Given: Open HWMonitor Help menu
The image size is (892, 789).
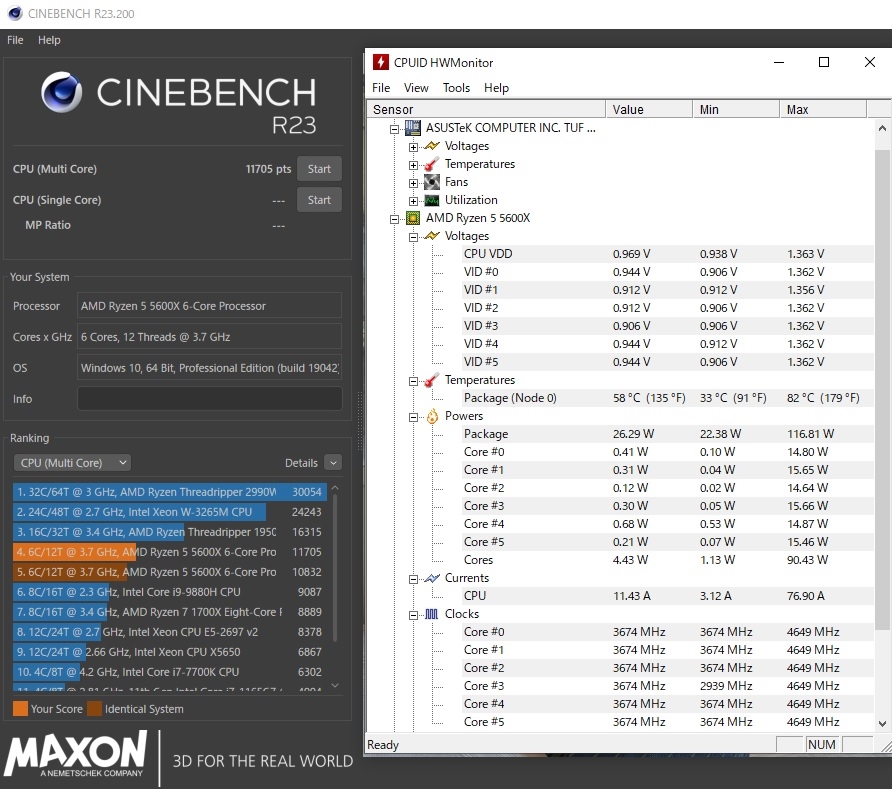Looking at the screenshot, I should pos(496,88).
